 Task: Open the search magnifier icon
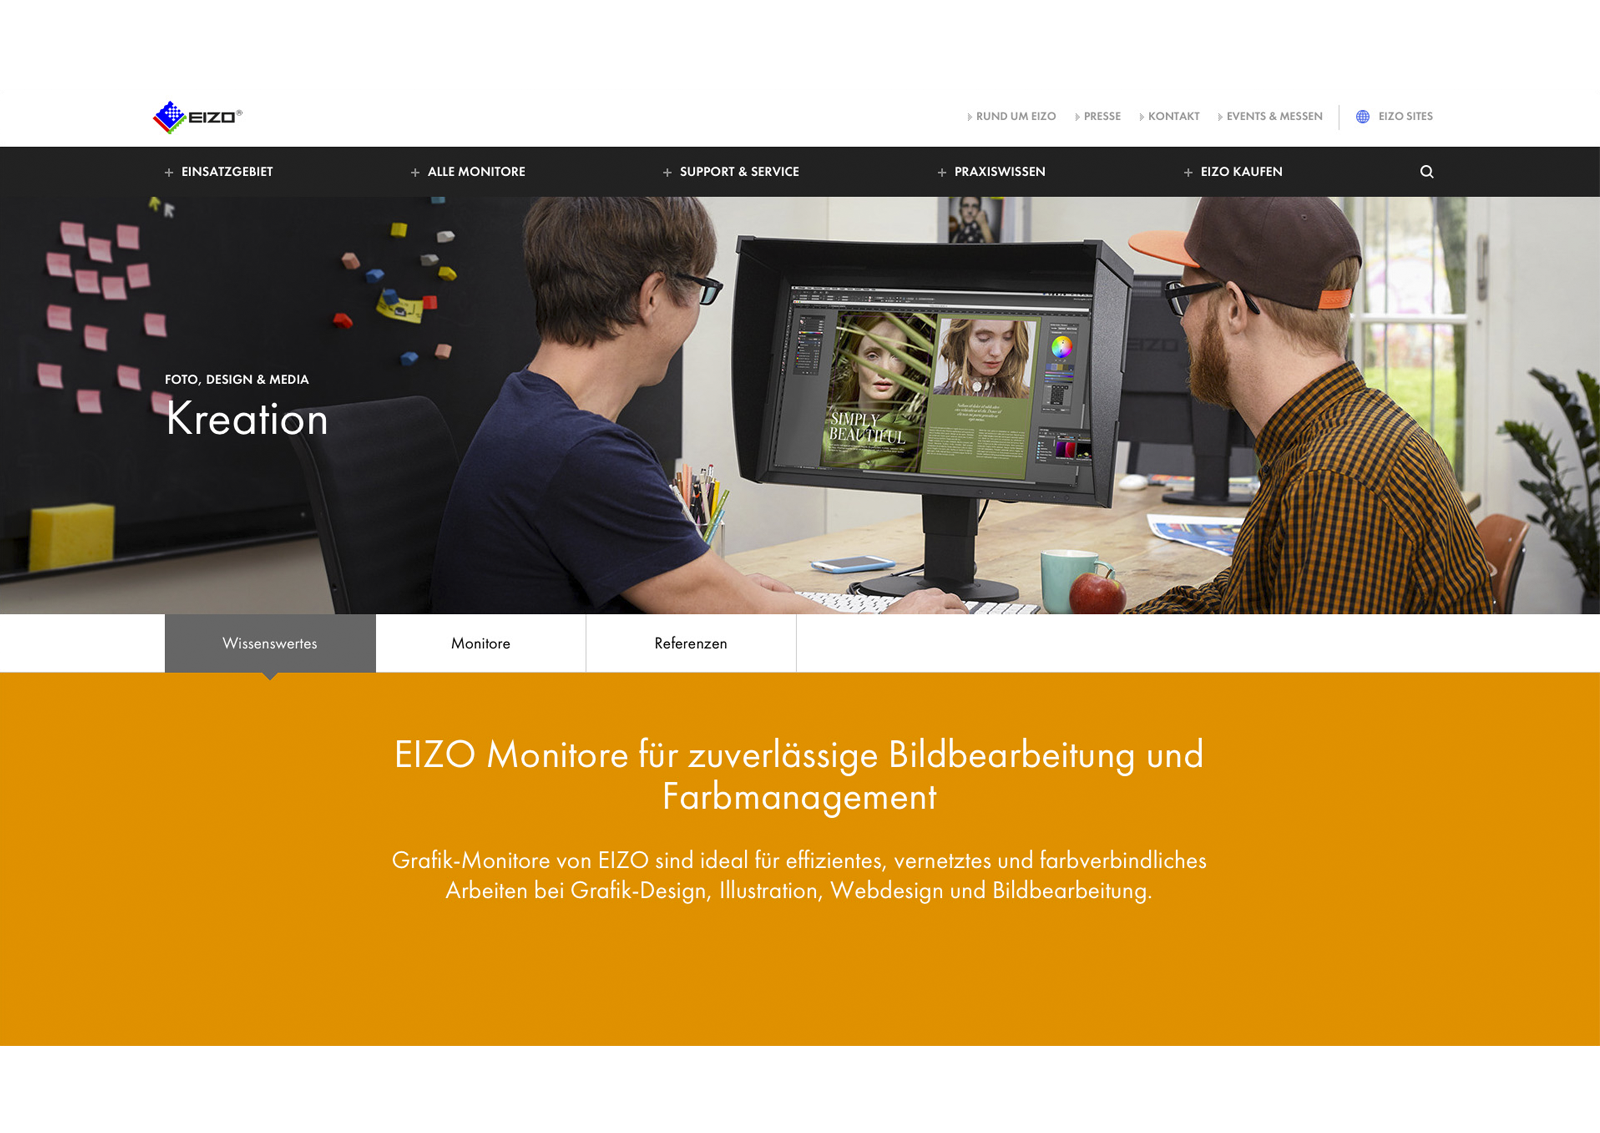pyautogui.click(x=1427, y=172)
